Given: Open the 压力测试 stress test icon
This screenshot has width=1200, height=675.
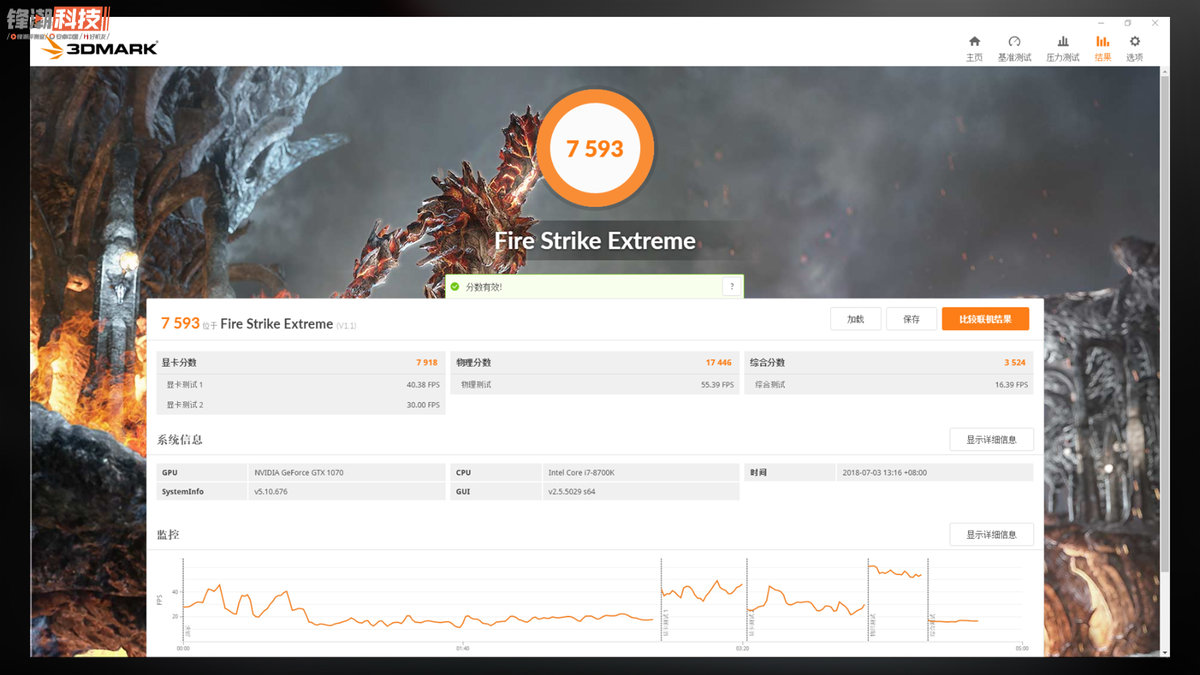Looking at the screenshot, I should pos(1062,48).
